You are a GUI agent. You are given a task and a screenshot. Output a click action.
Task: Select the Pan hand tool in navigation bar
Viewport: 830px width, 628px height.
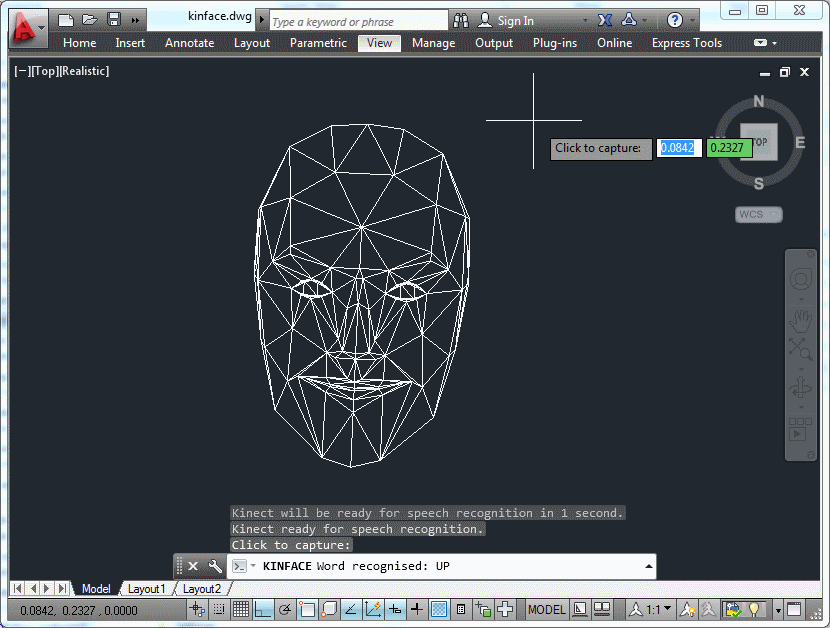(800, 319)
